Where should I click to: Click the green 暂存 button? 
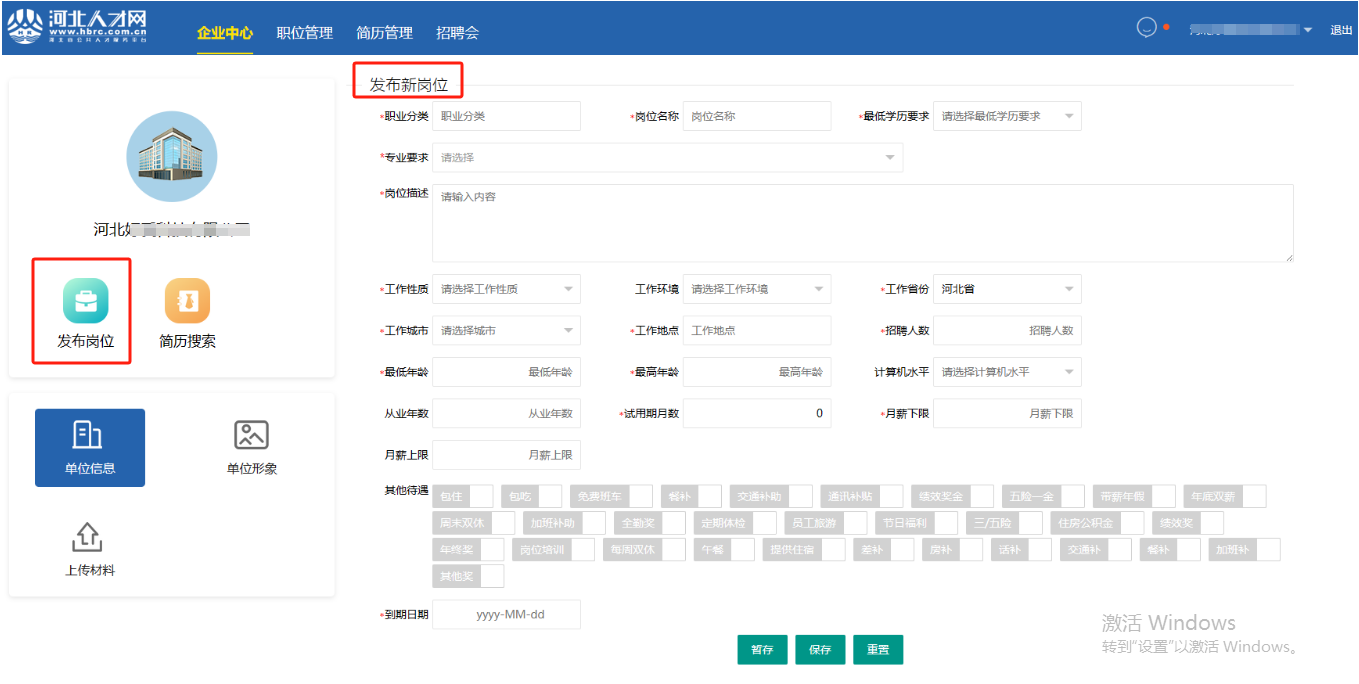[762, 650]
